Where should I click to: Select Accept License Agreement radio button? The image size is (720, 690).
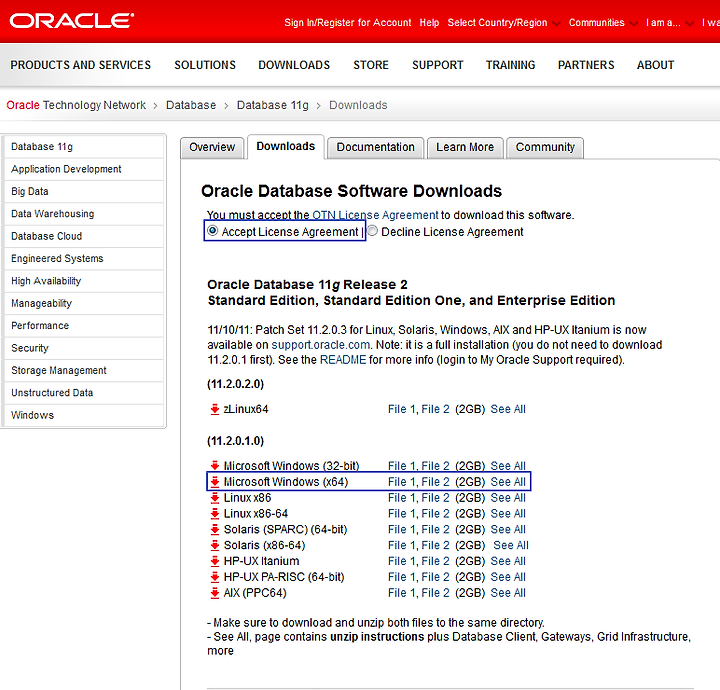212,230
